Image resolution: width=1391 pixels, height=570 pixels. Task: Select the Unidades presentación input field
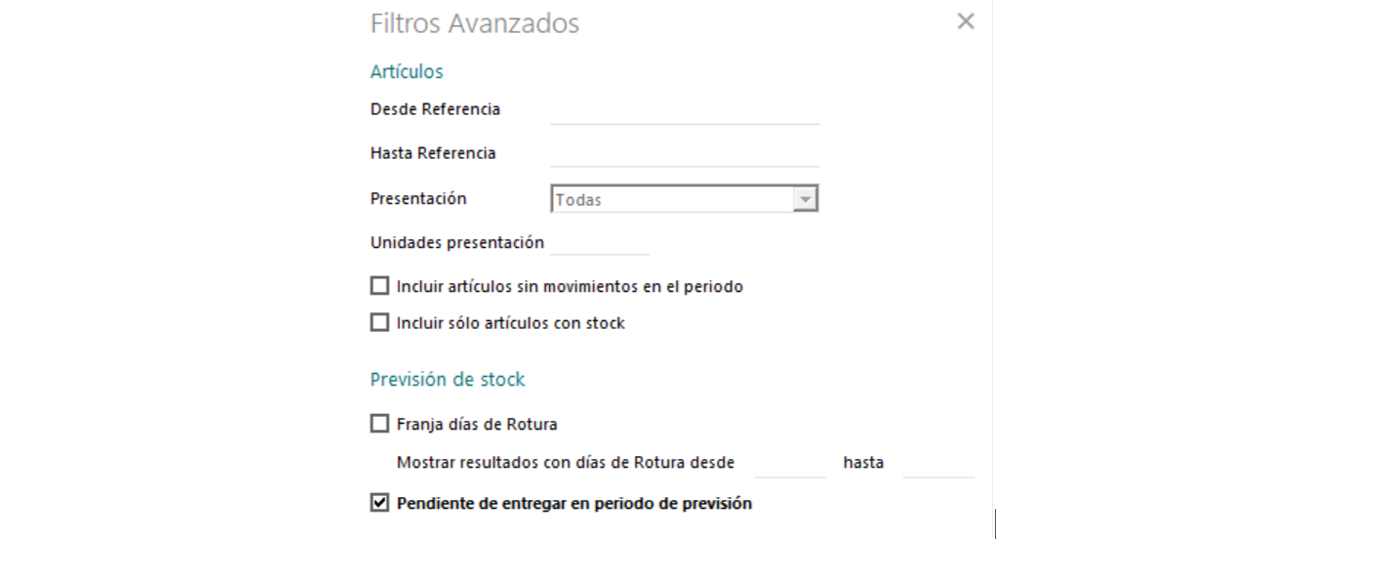coord(599,243)
